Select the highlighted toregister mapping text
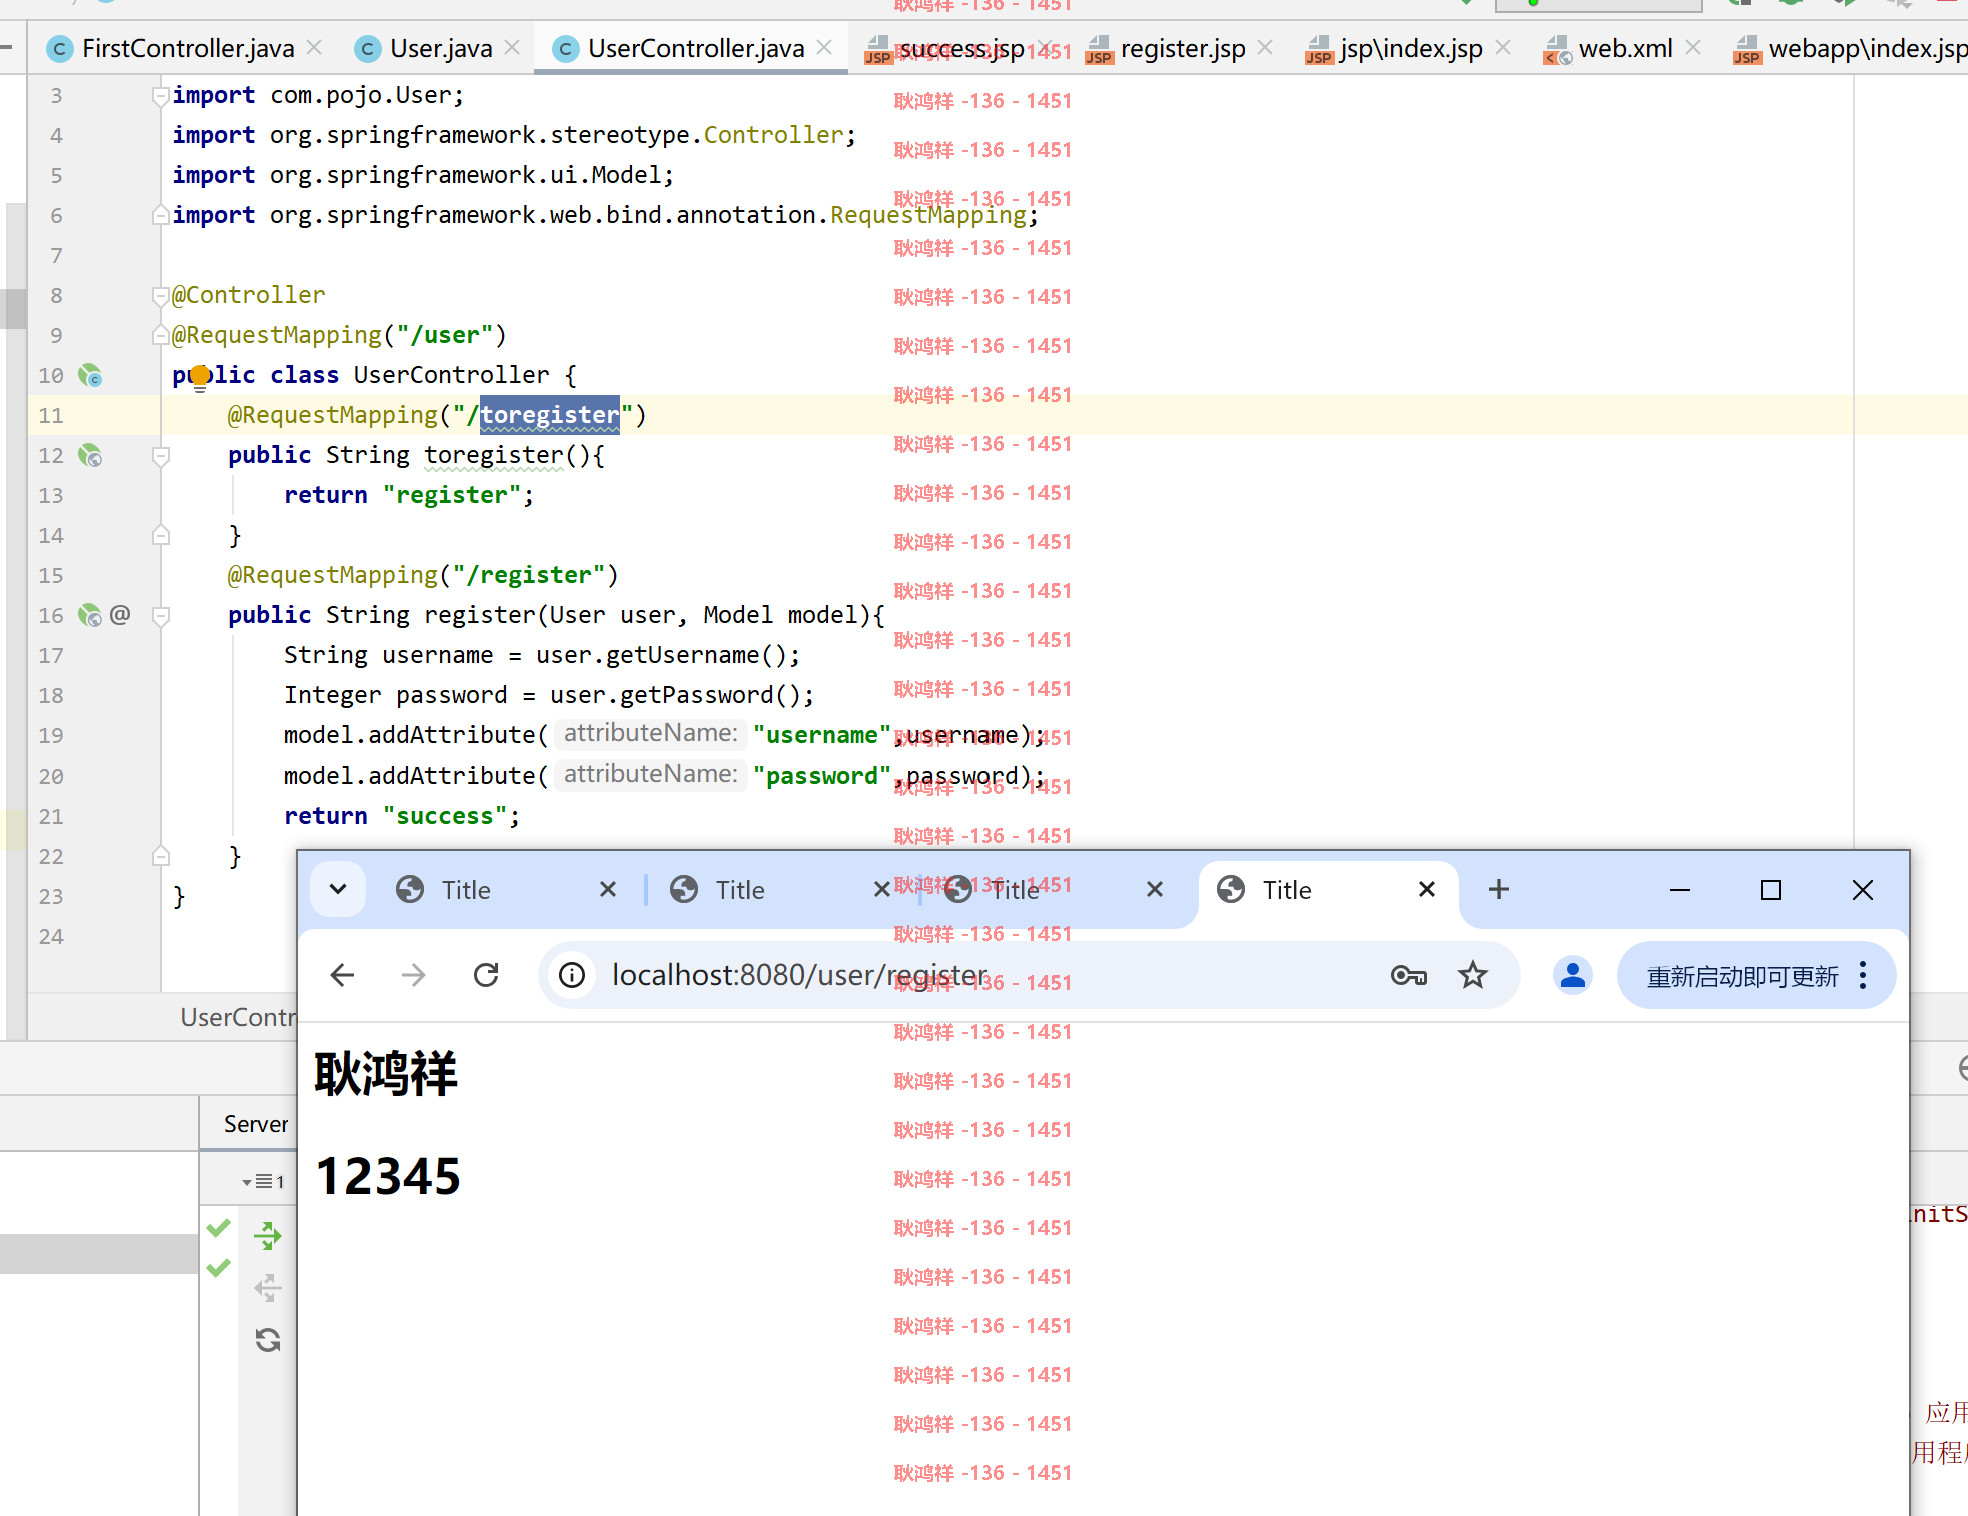Screen dimensions: 1968x1516 pyautogui.click(x=550, y=415)
